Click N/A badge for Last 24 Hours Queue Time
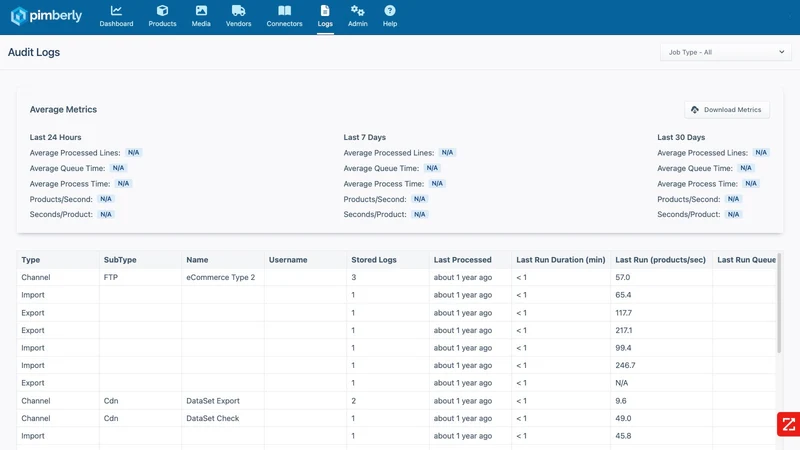Viewport: 800px width, 450px height. pyautogui.click(x=118, y=168)
